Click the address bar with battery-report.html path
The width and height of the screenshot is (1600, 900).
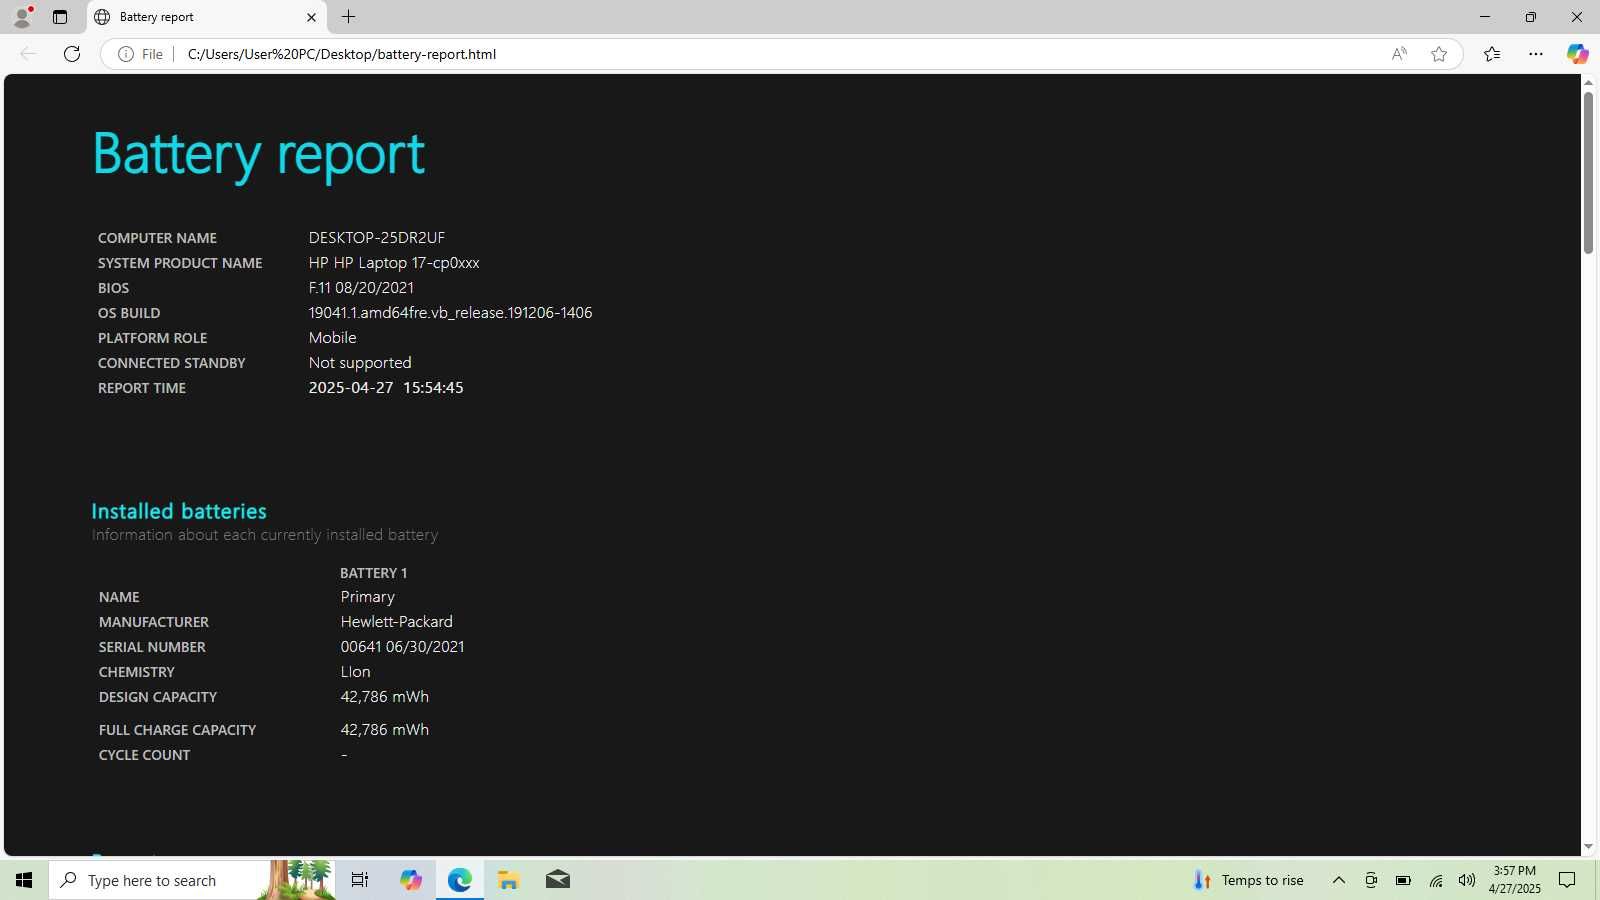(x=780, y=54)
